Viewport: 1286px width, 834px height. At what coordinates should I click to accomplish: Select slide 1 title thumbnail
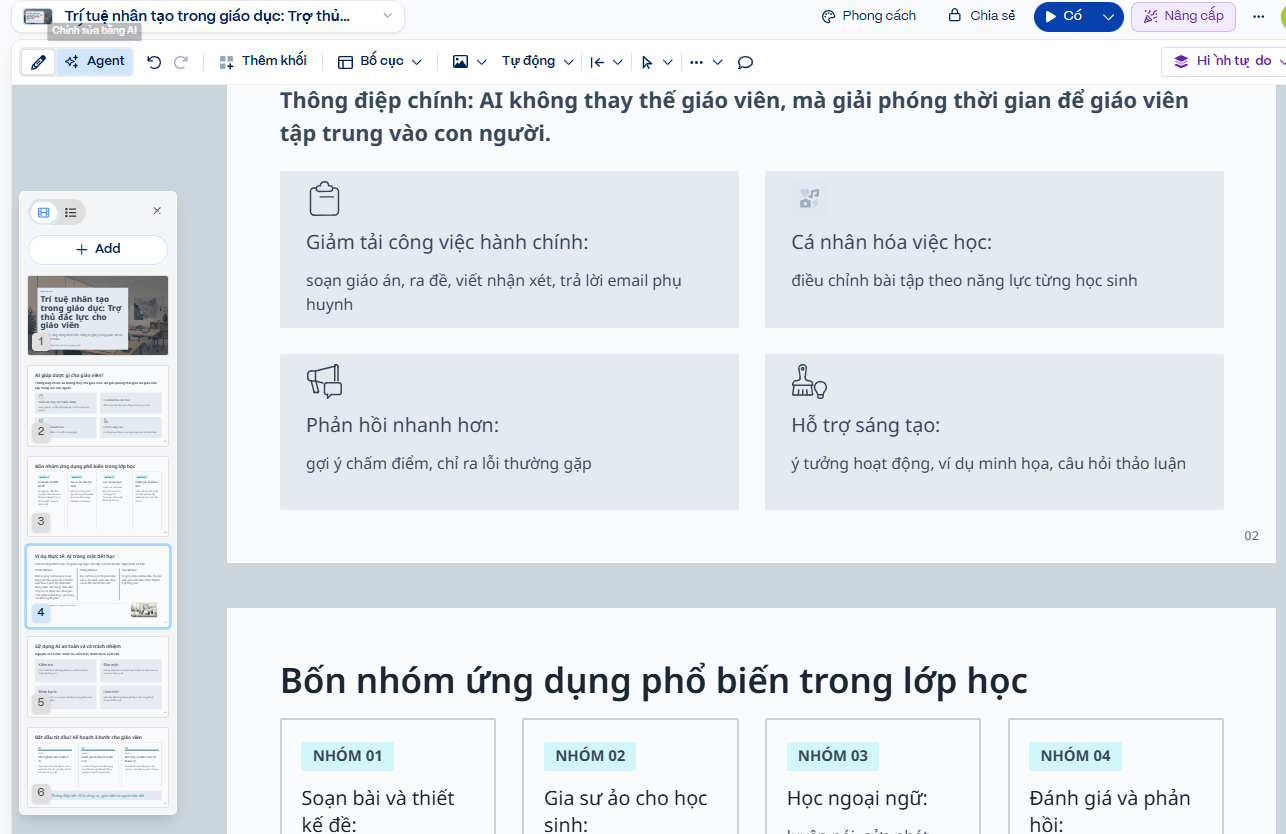click(x=98, y=315)
